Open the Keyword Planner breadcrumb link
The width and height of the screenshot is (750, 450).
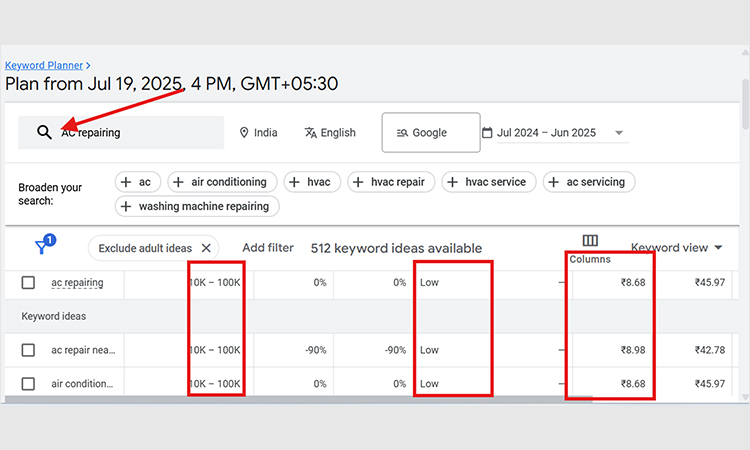[x=44, y=65]
